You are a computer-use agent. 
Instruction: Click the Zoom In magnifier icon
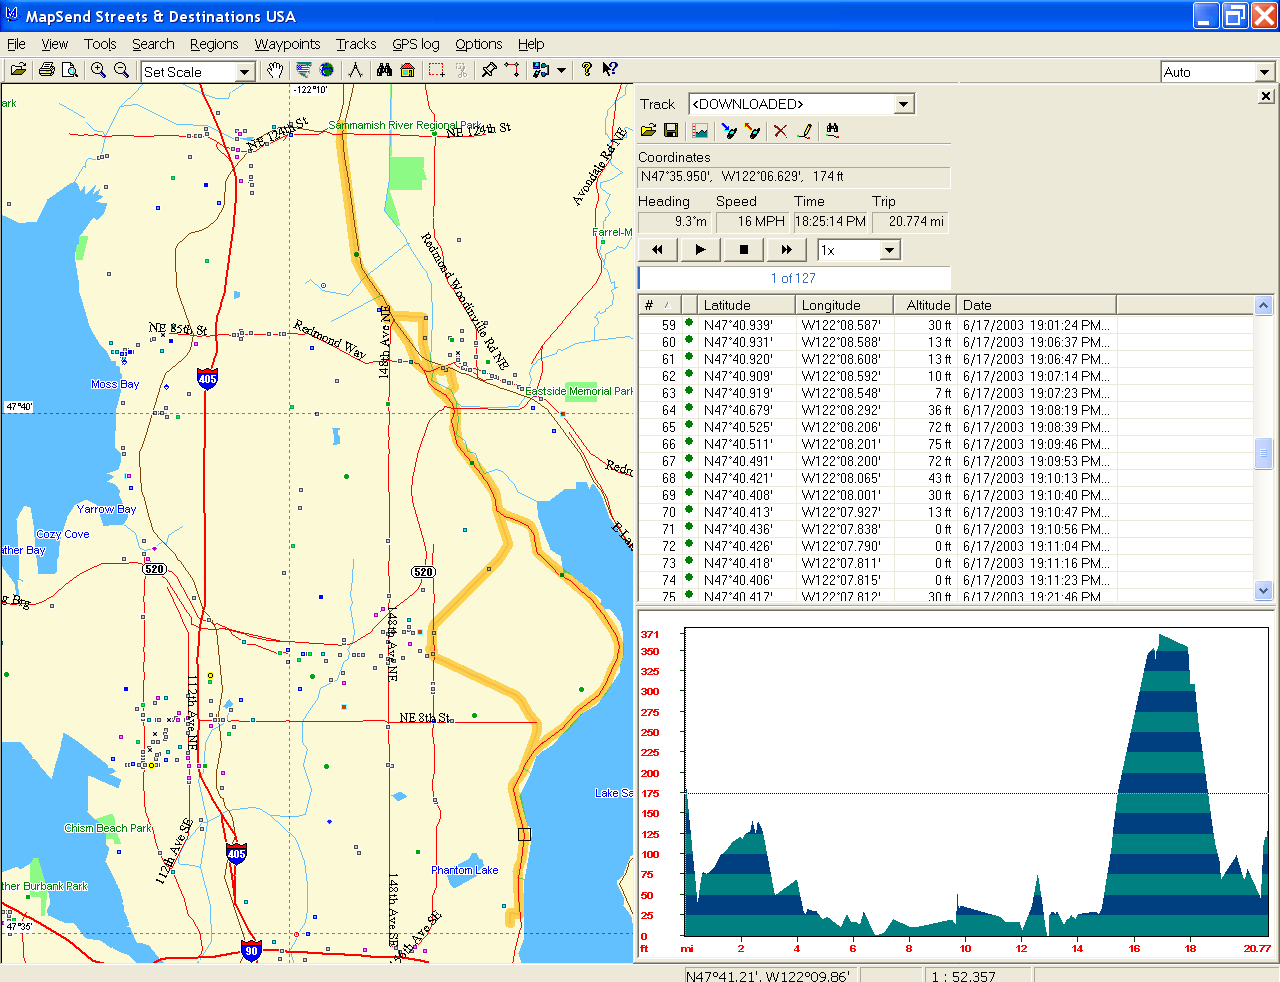tap(98, 70)
